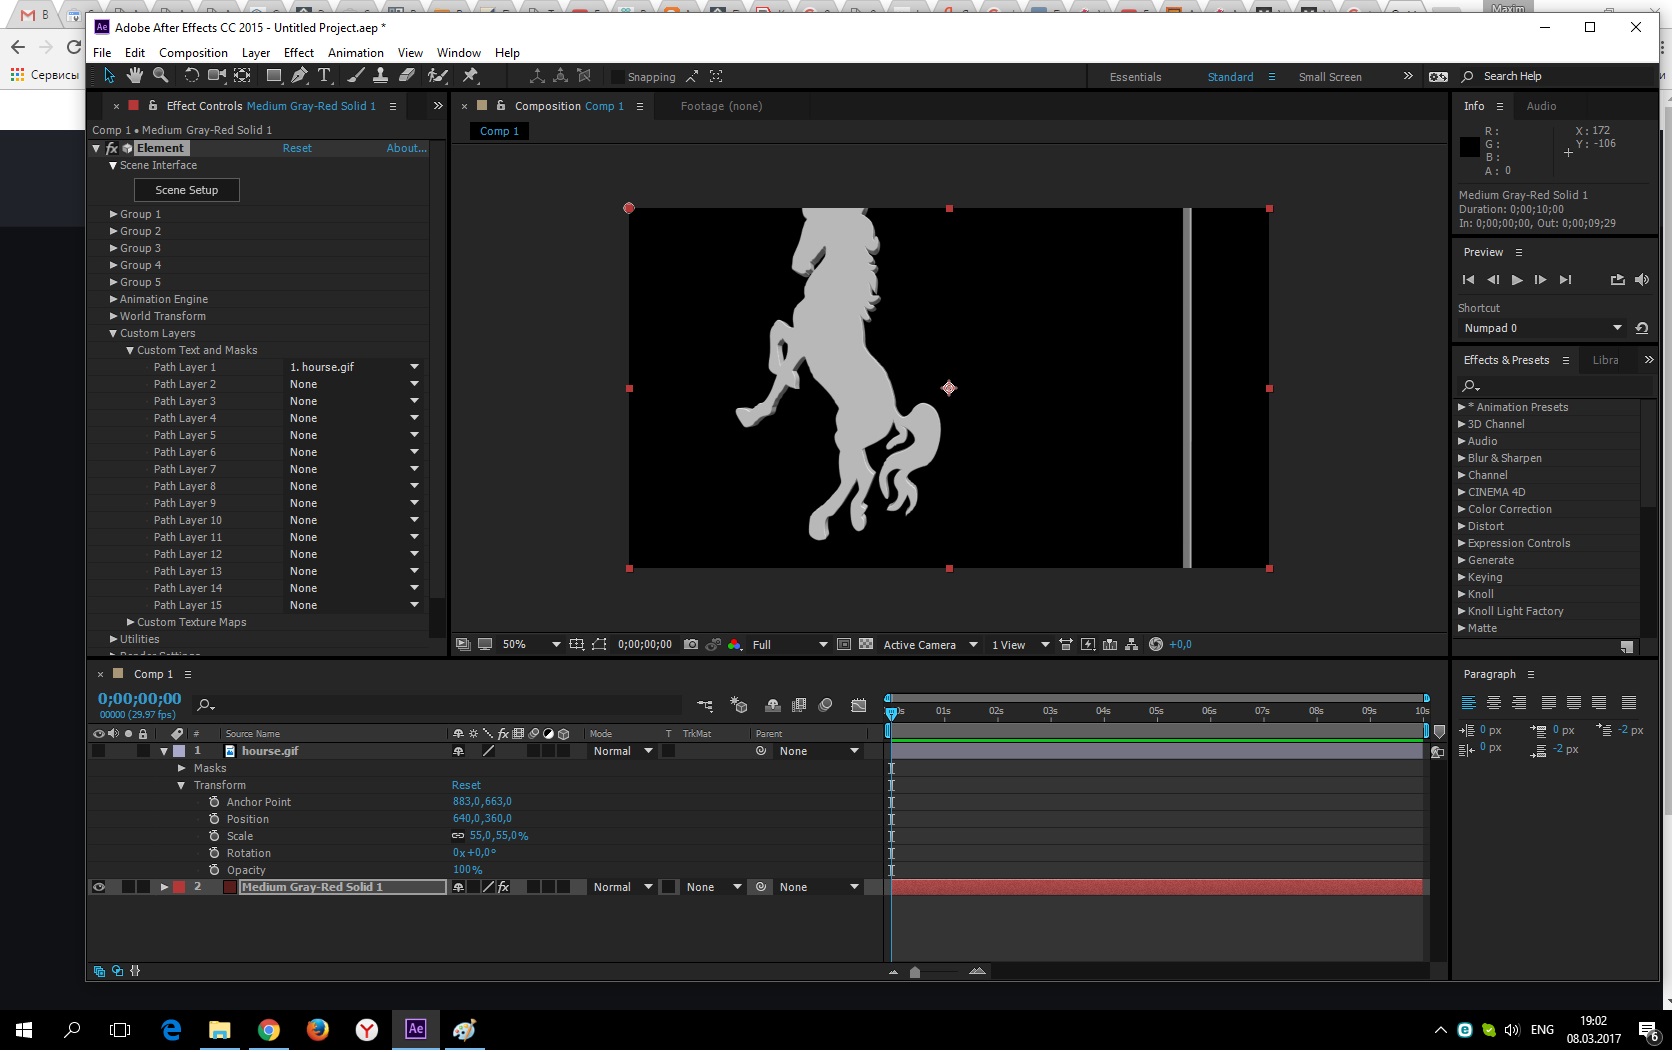Image resolution: width=1672 pixels, height=1052 pixels.
Task: Toggle the transparency grid in viewer
Action: [866, 645]
